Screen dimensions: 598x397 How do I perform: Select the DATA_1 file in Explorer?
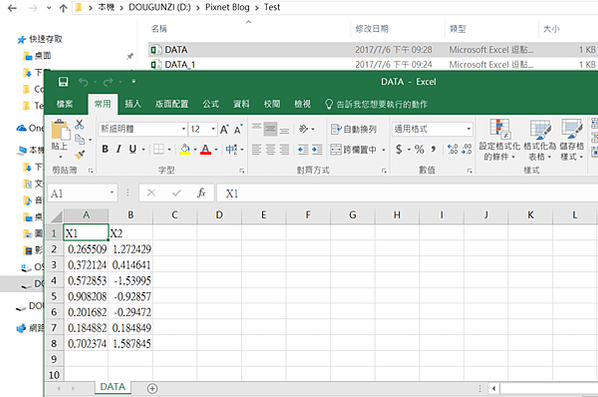coord(180,64)
